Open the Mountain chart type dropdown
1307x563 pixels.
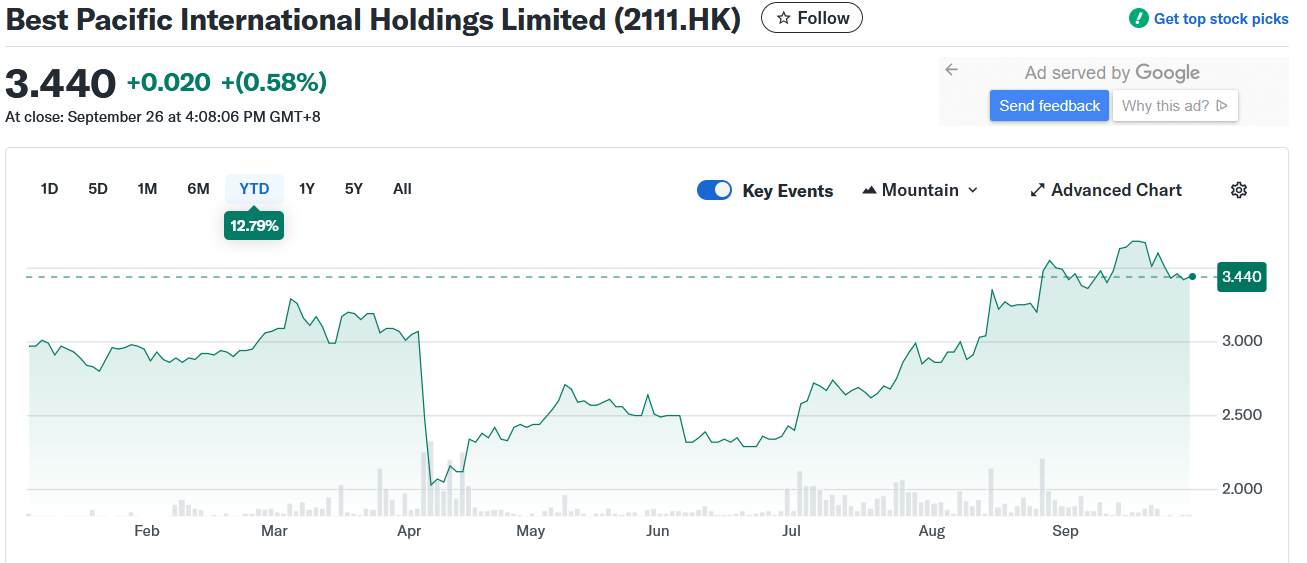(920, 190)
